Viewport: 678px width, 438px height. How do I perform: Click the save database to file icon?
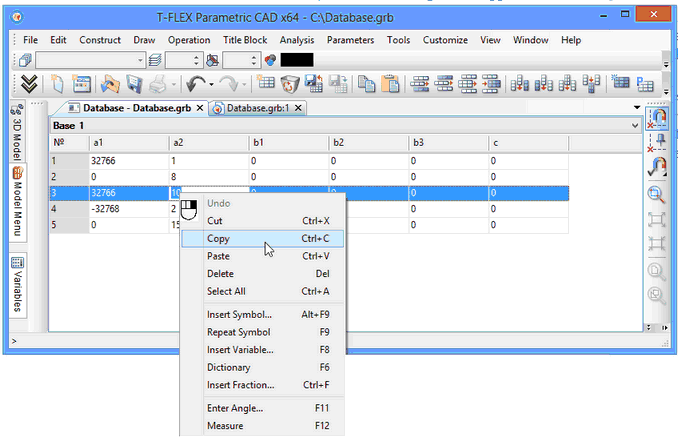click(313, 83)
